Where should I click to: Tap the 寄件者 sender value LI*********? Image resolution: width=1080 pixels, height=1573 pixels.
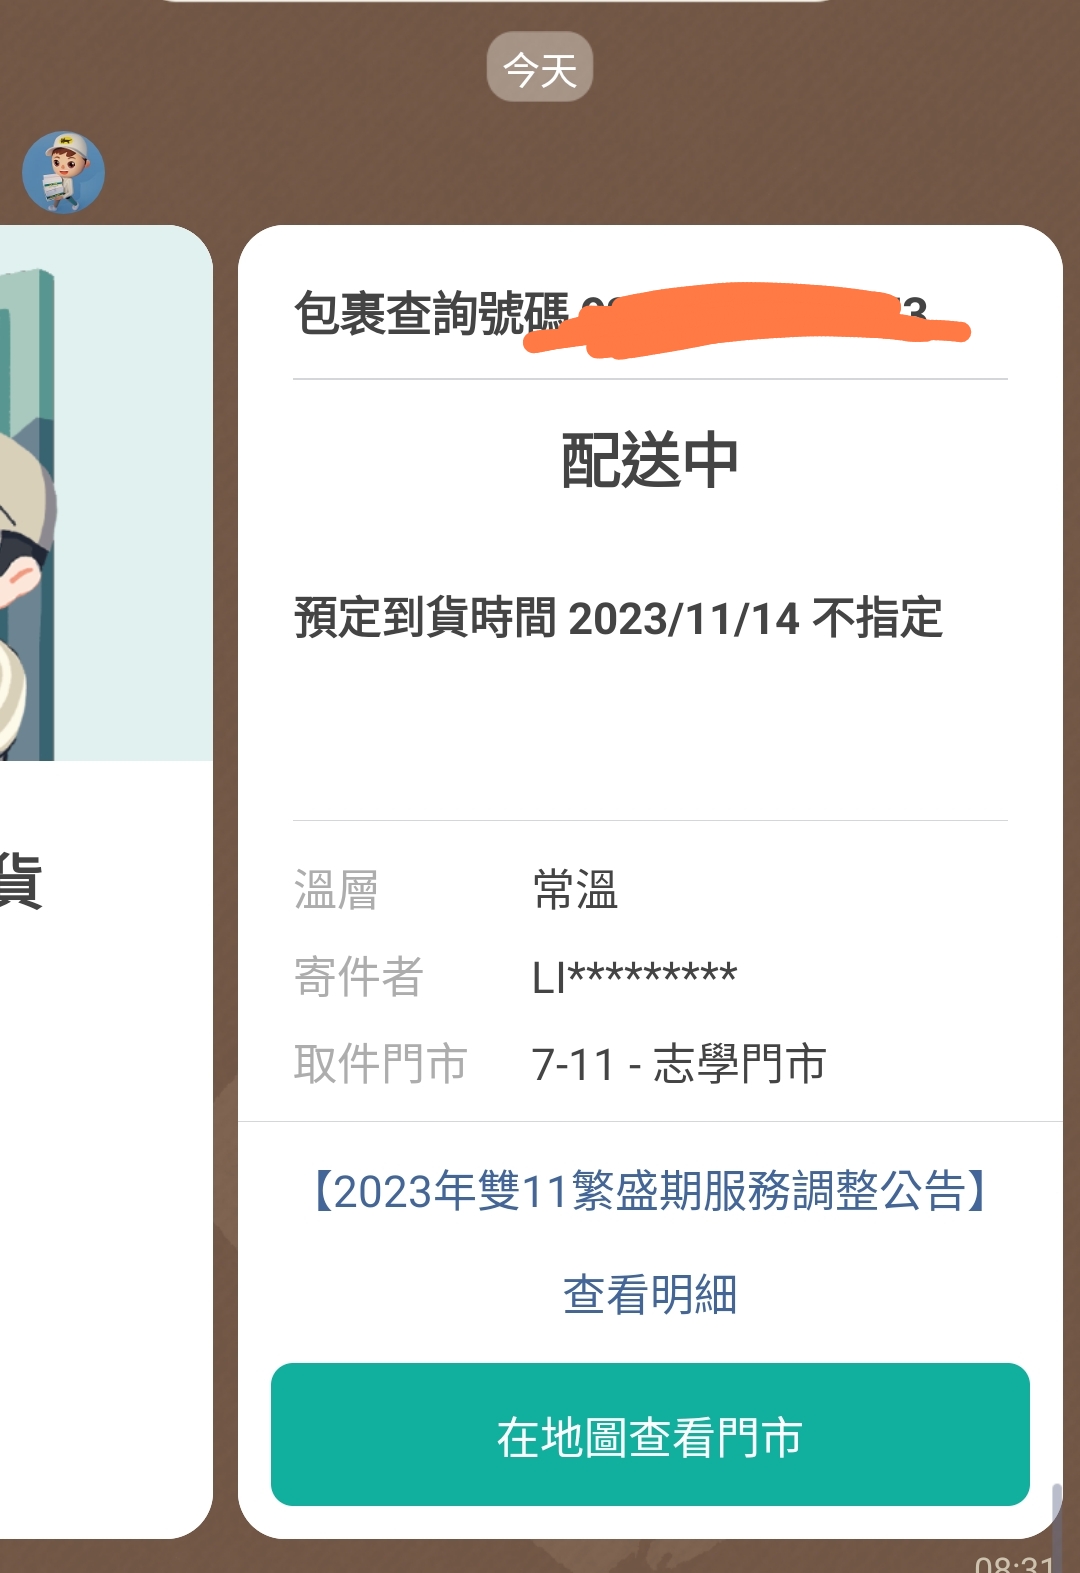pyautogui.click(x=634, y=977)
